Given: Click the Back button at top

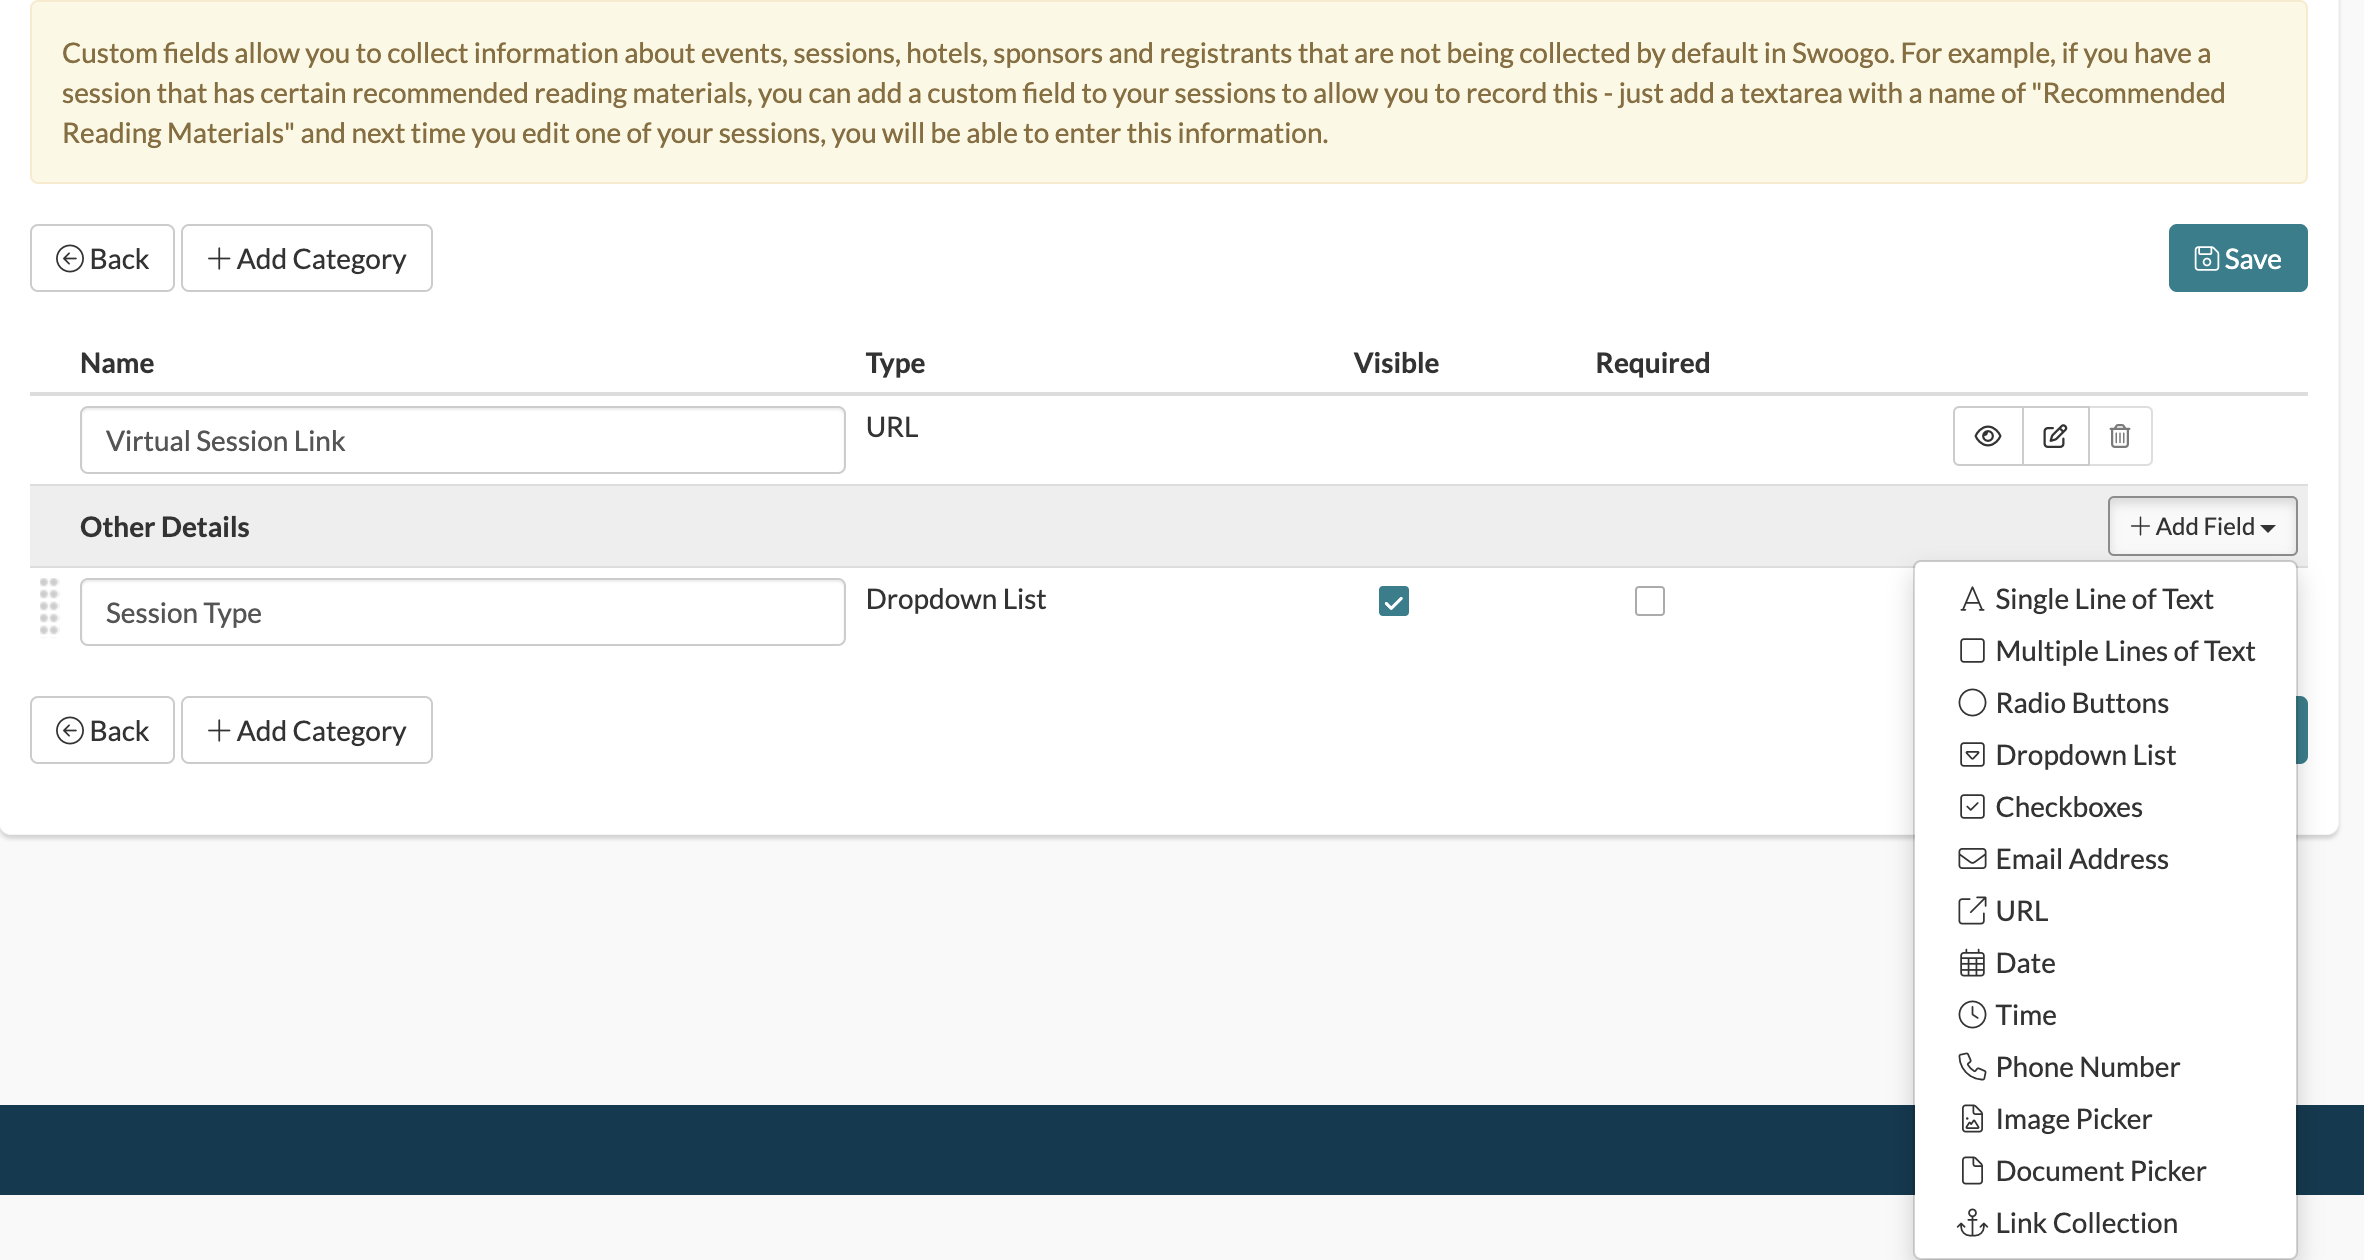Looking at the screenshot, I should (x=102, y=258).
